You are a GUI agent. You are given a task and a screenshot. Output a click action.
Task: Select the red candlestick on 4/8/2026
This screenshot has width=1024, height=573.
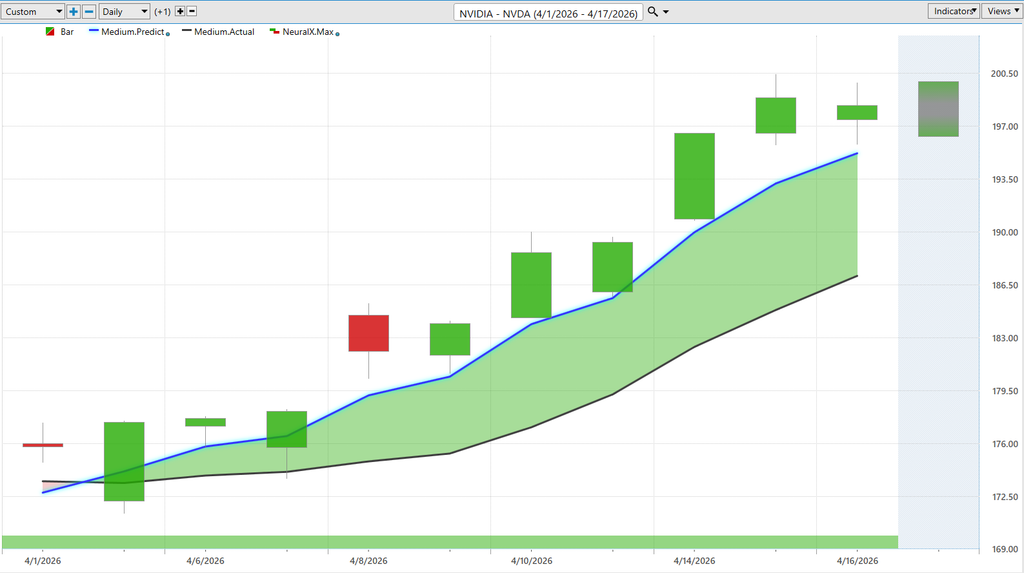coord(368,333)
